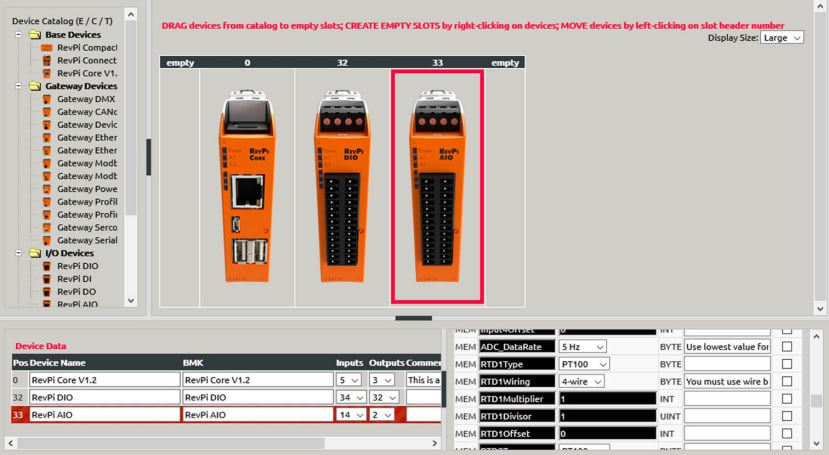829x455 pixels.
Task: Click the Gateway Serco device icon
Action: 47,227
